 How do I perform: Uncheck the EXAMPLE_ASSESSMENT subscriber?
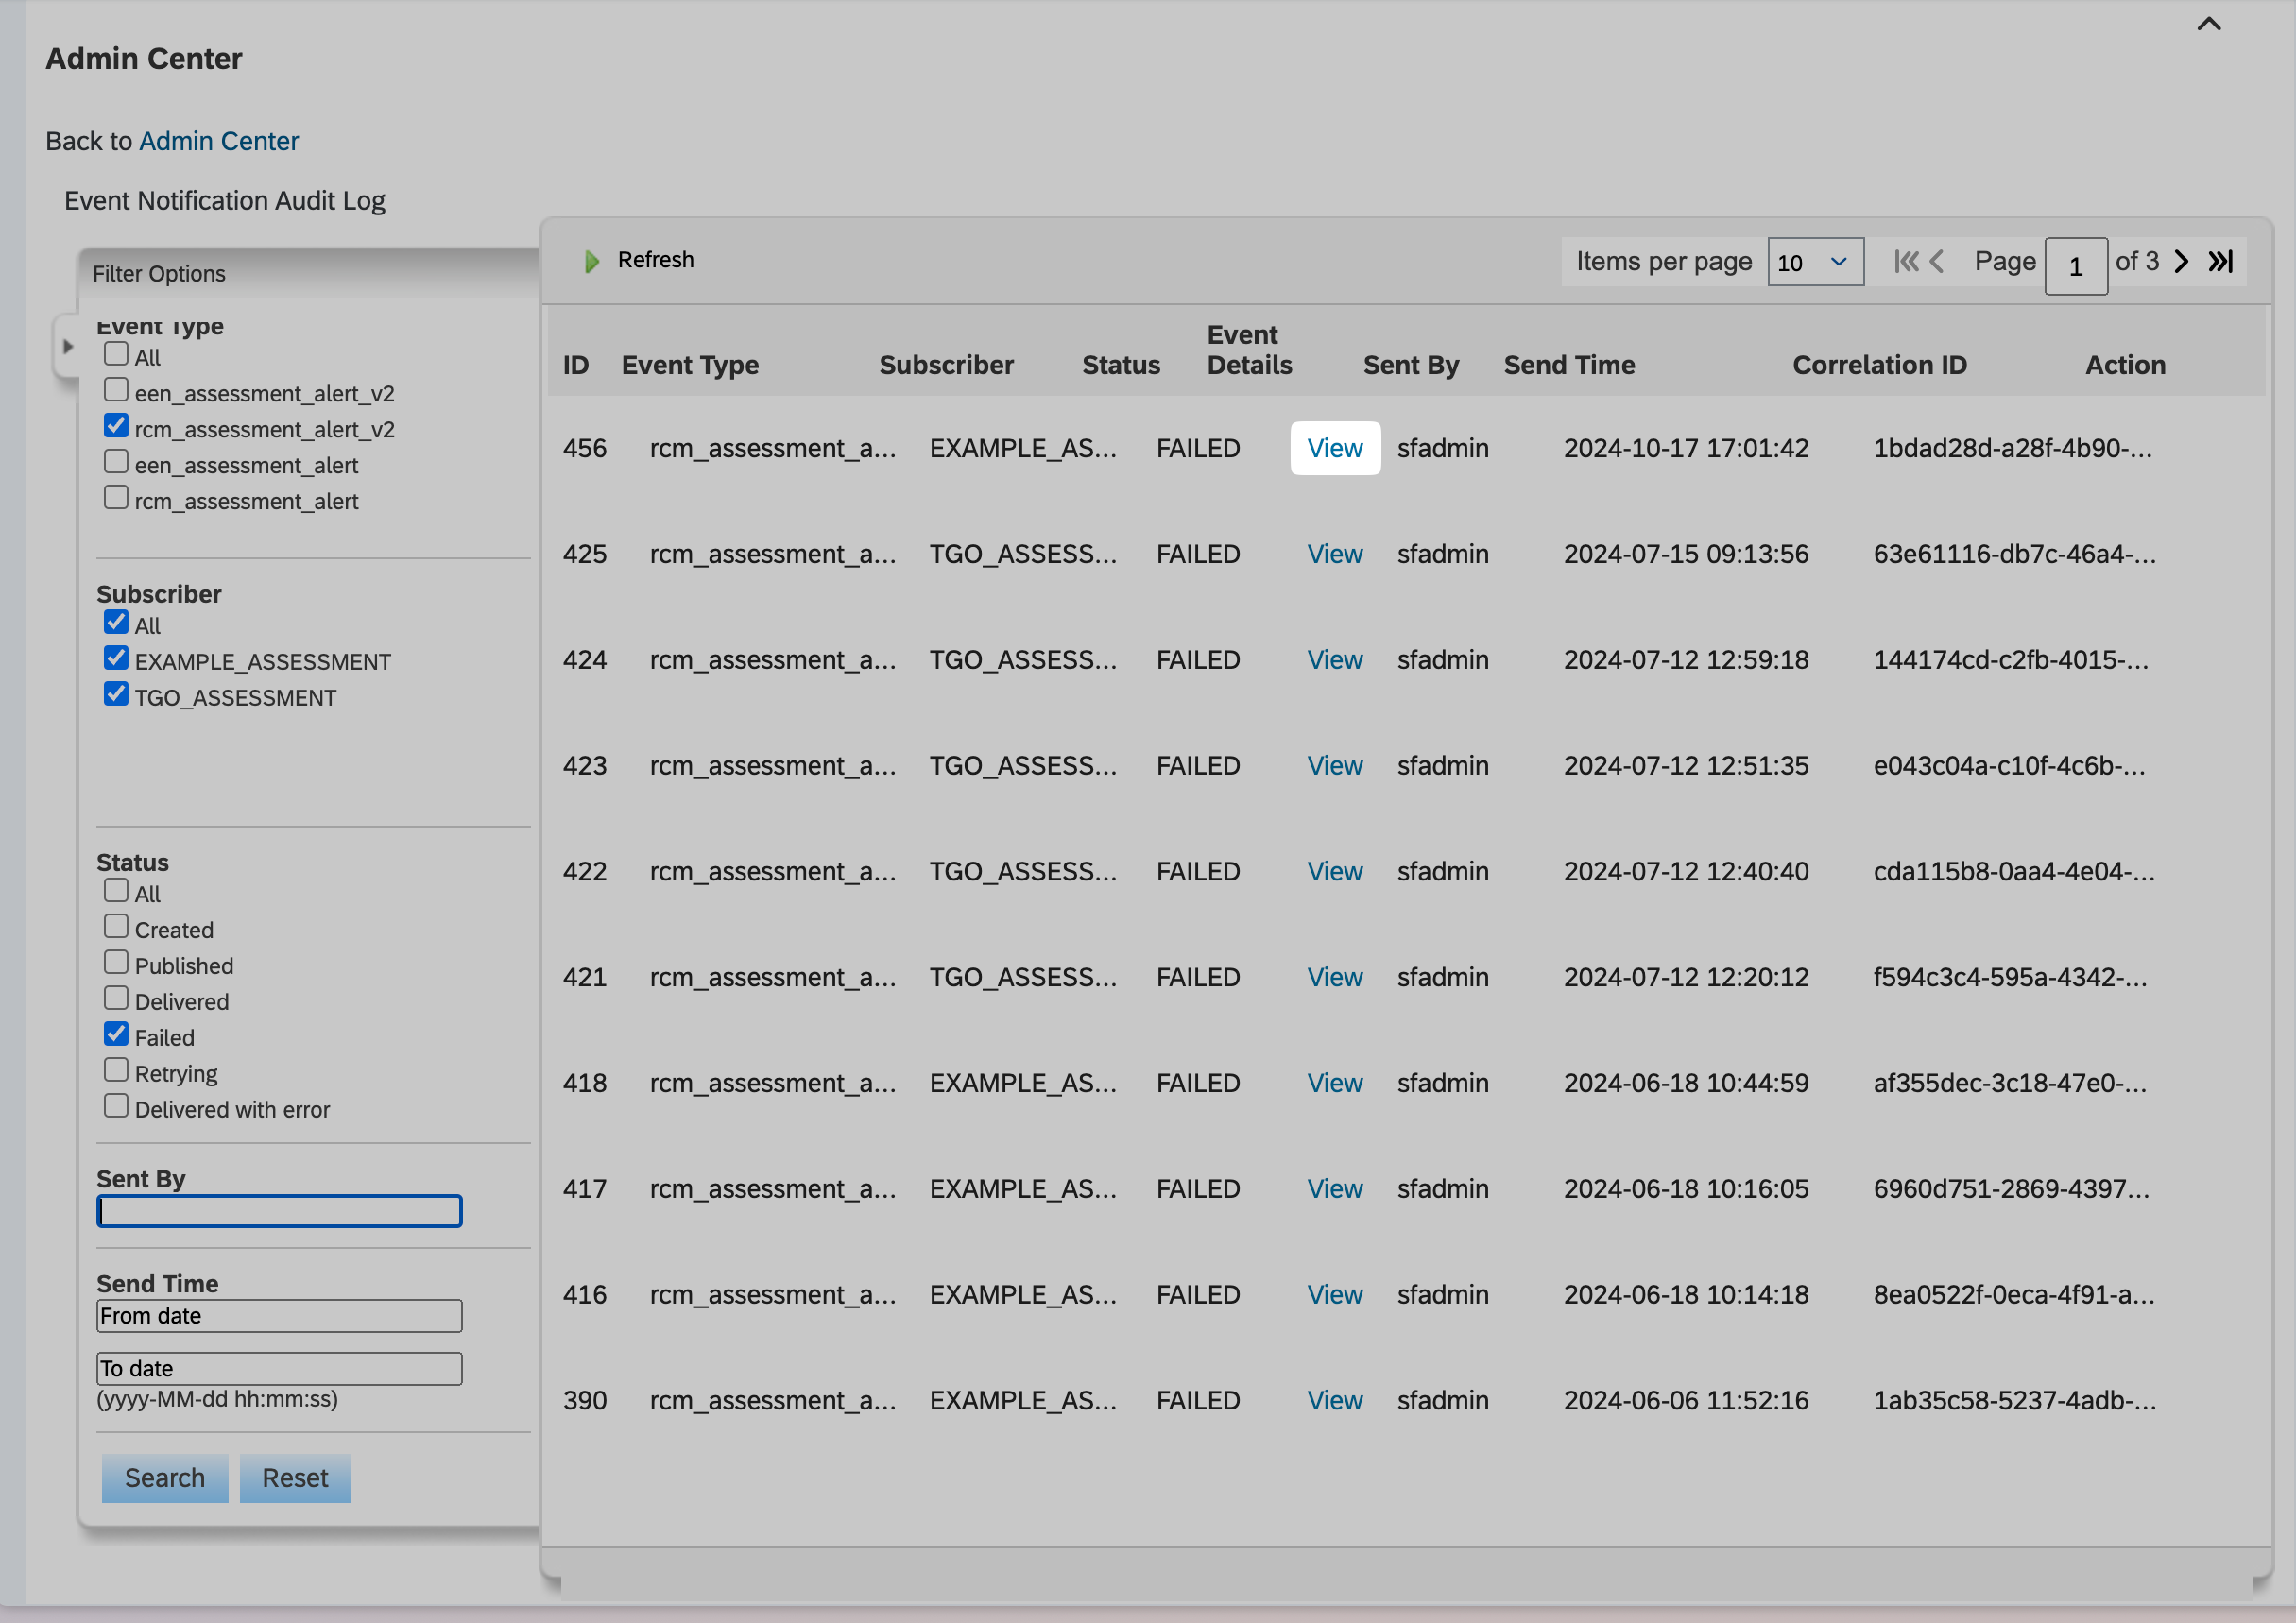116,658
